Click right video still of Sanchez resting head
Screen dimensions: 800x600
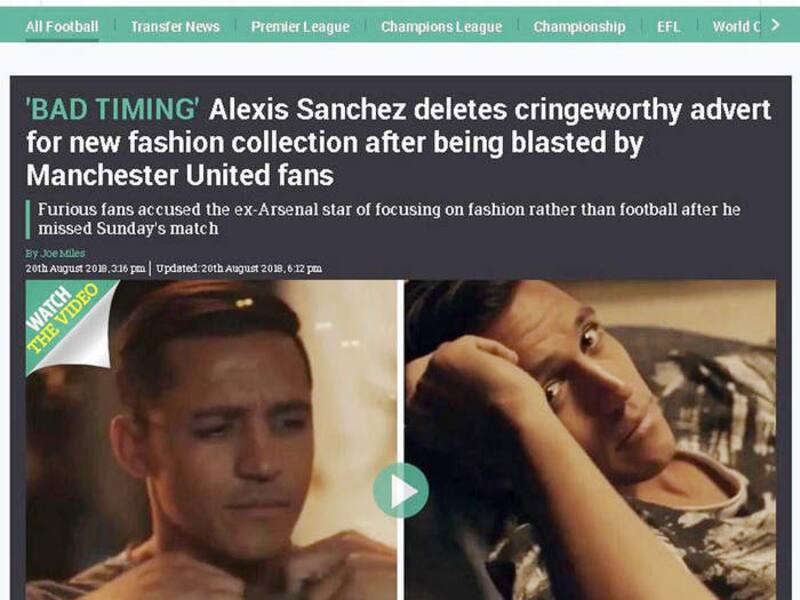tap(590, 440)
